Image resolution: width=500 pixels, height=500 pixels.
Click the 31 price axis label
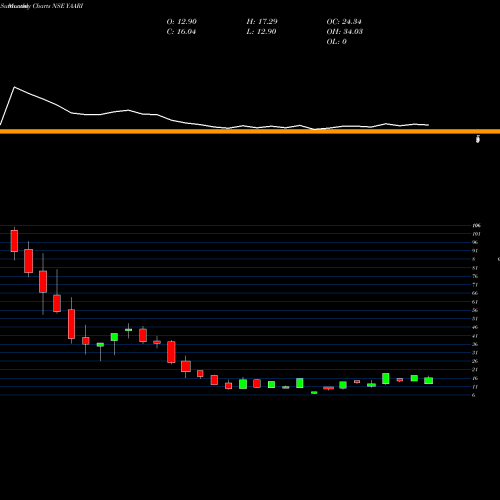(475, 353)
